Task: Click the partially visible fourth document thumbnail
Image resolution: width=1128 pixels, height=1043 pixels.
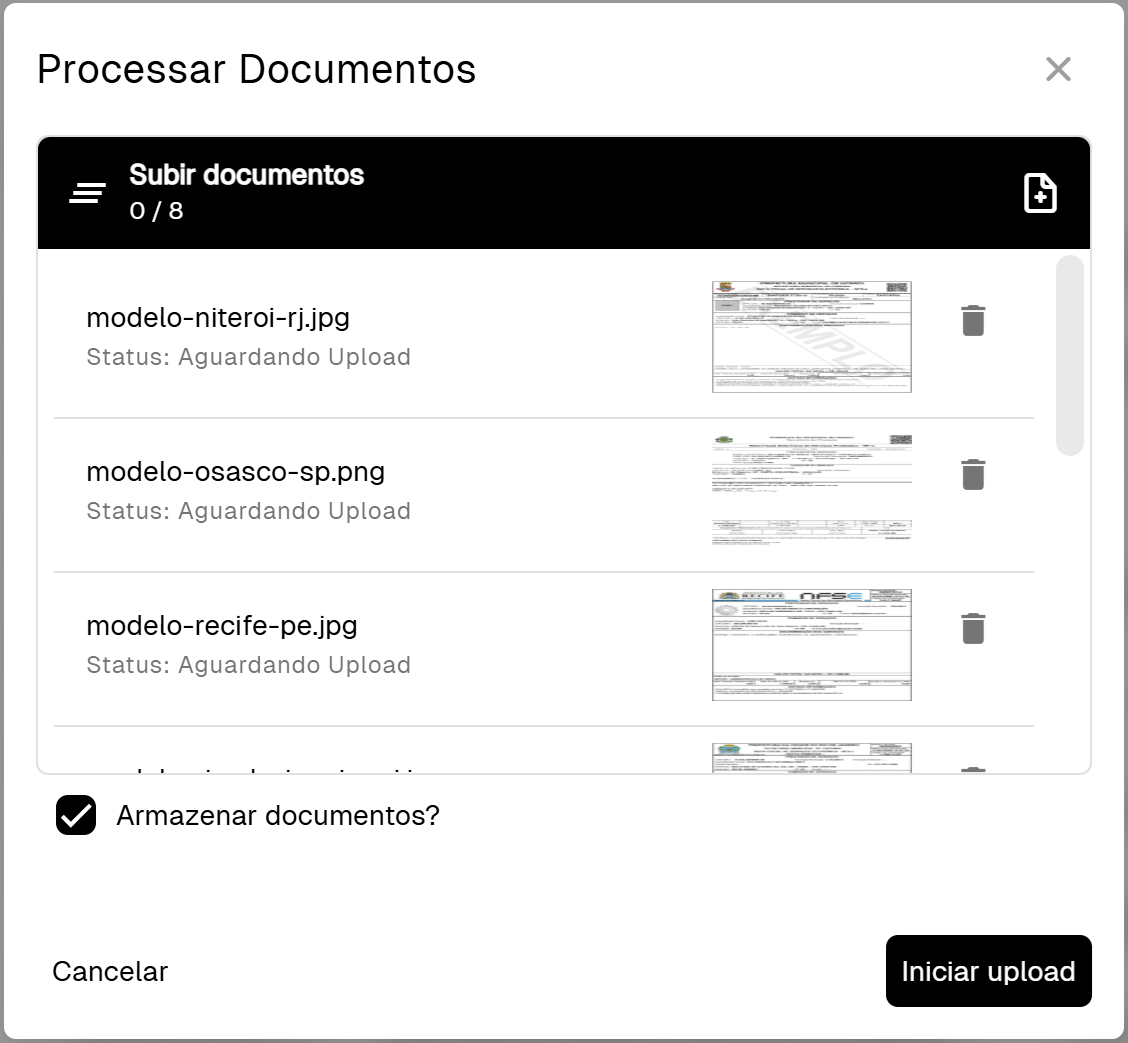Action: click(811, 757)
